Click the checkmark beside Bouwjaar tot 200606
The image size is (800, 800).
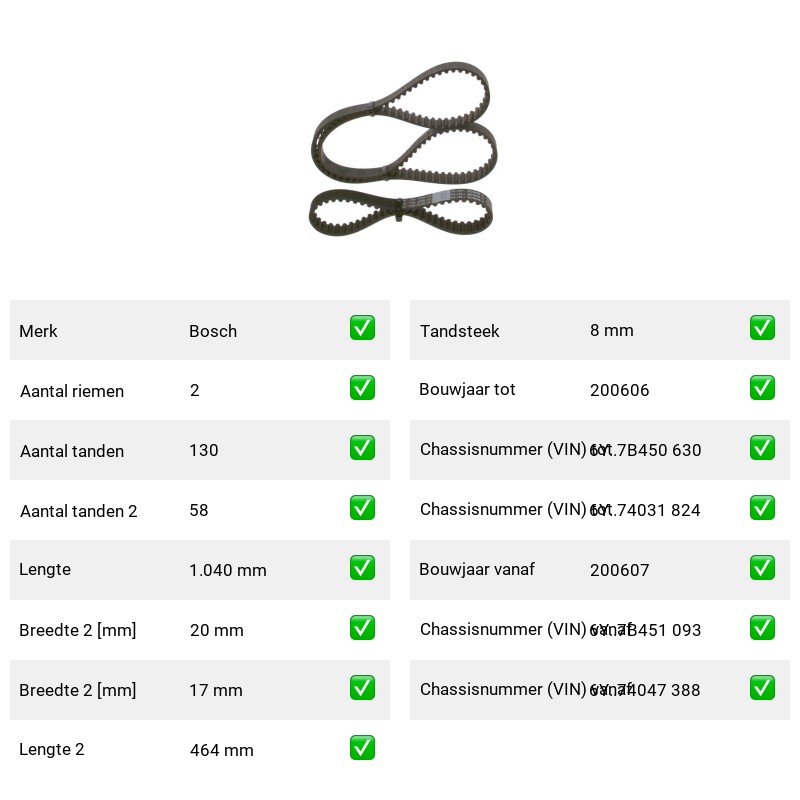(x=762, y=388)
